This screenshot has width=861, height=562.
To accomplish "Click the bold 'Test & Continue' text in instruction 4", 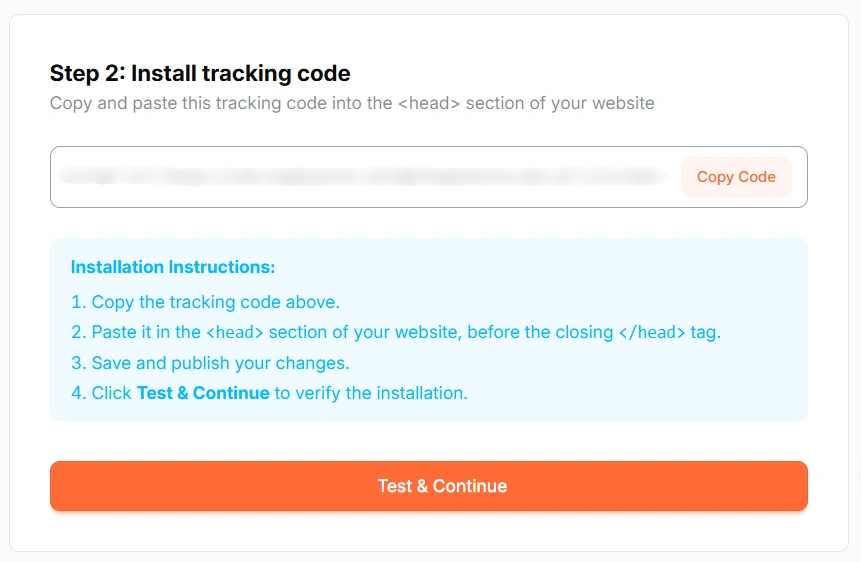I will (203, 393).
